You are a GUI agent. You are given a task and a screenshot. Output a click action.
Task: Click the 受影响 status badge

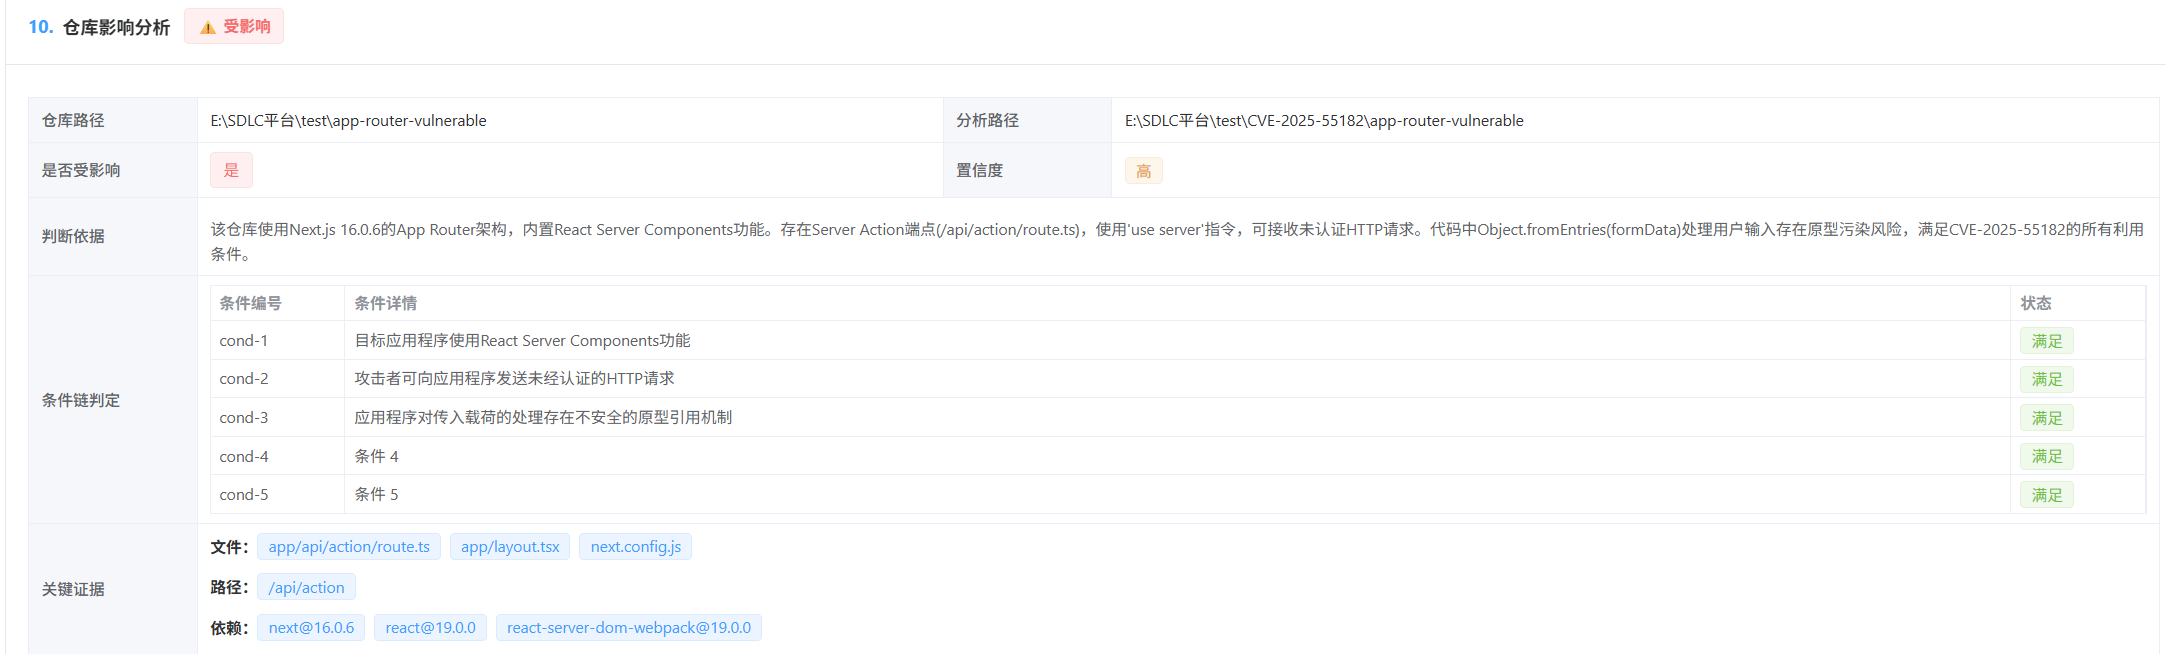pyautogui.click(x=234, y=26)
